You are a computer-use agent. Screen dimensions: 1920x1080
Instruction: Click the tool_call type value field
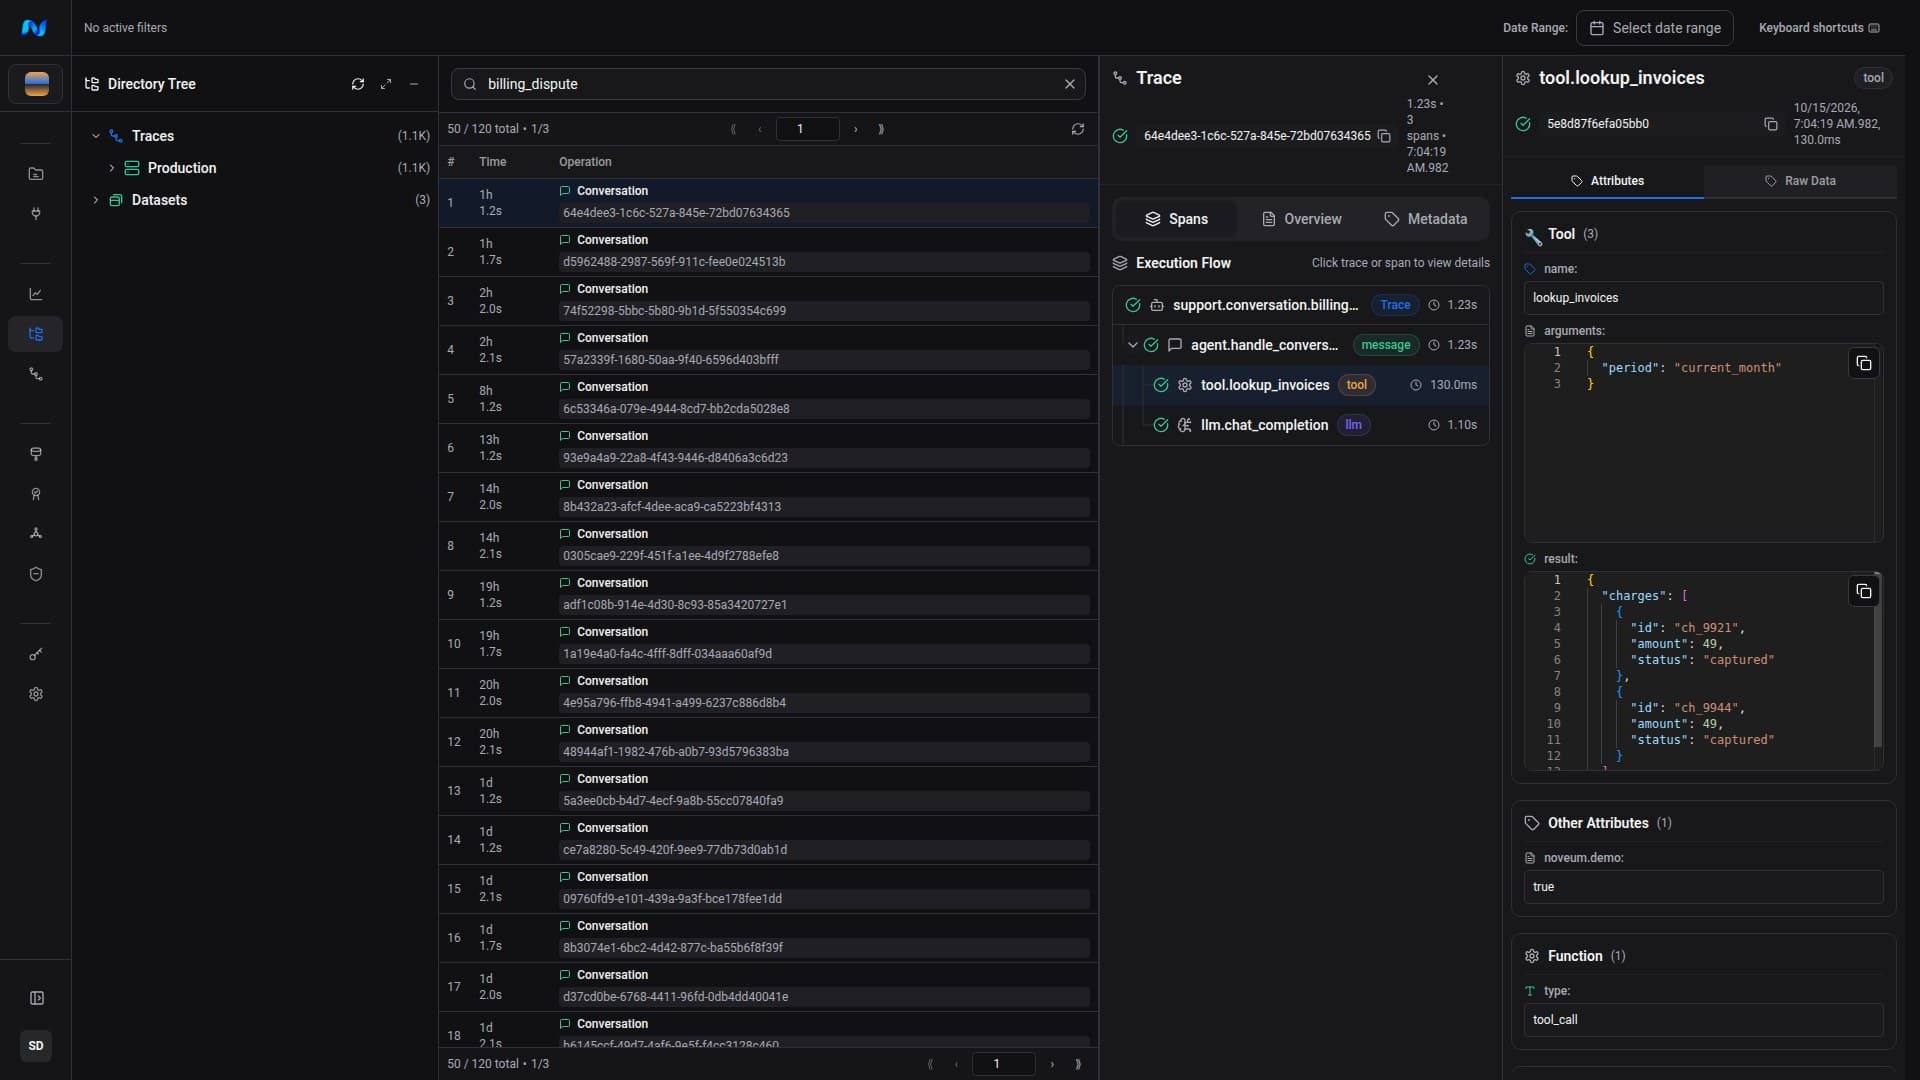click(1703, 1020)
